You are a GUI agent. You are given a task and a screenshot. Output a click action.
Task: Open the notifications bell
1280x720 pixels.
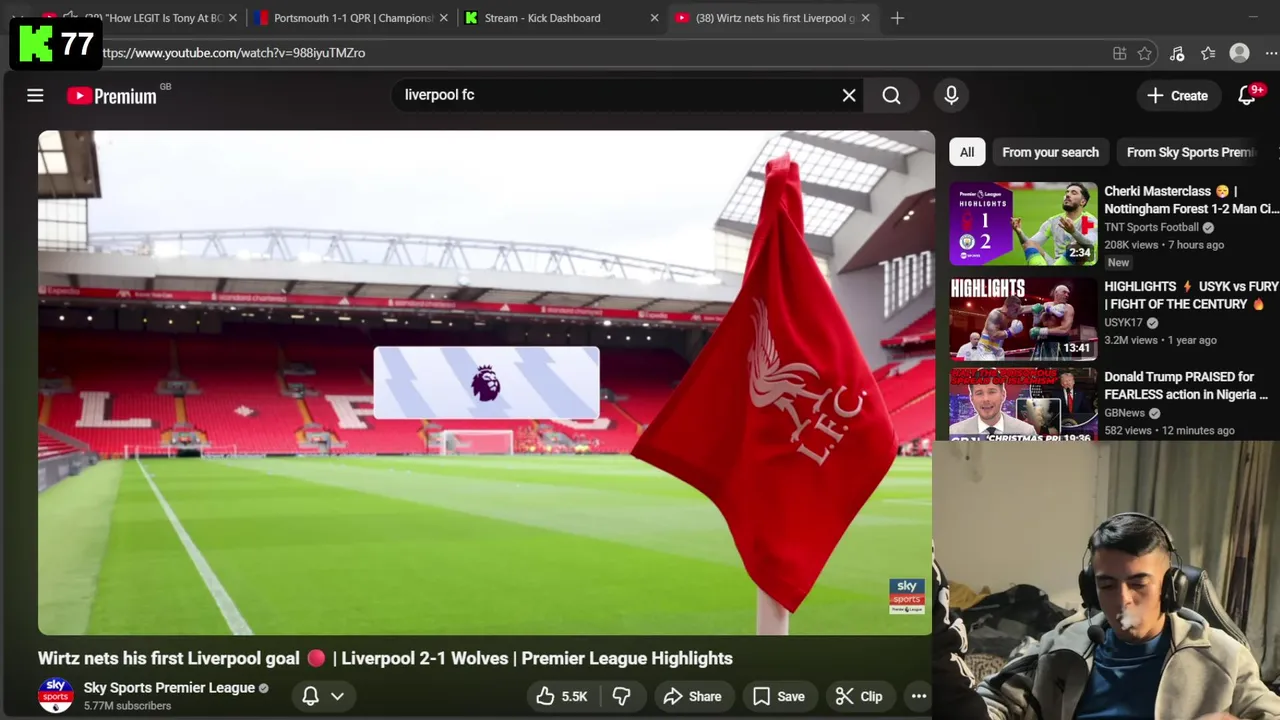1247,95
